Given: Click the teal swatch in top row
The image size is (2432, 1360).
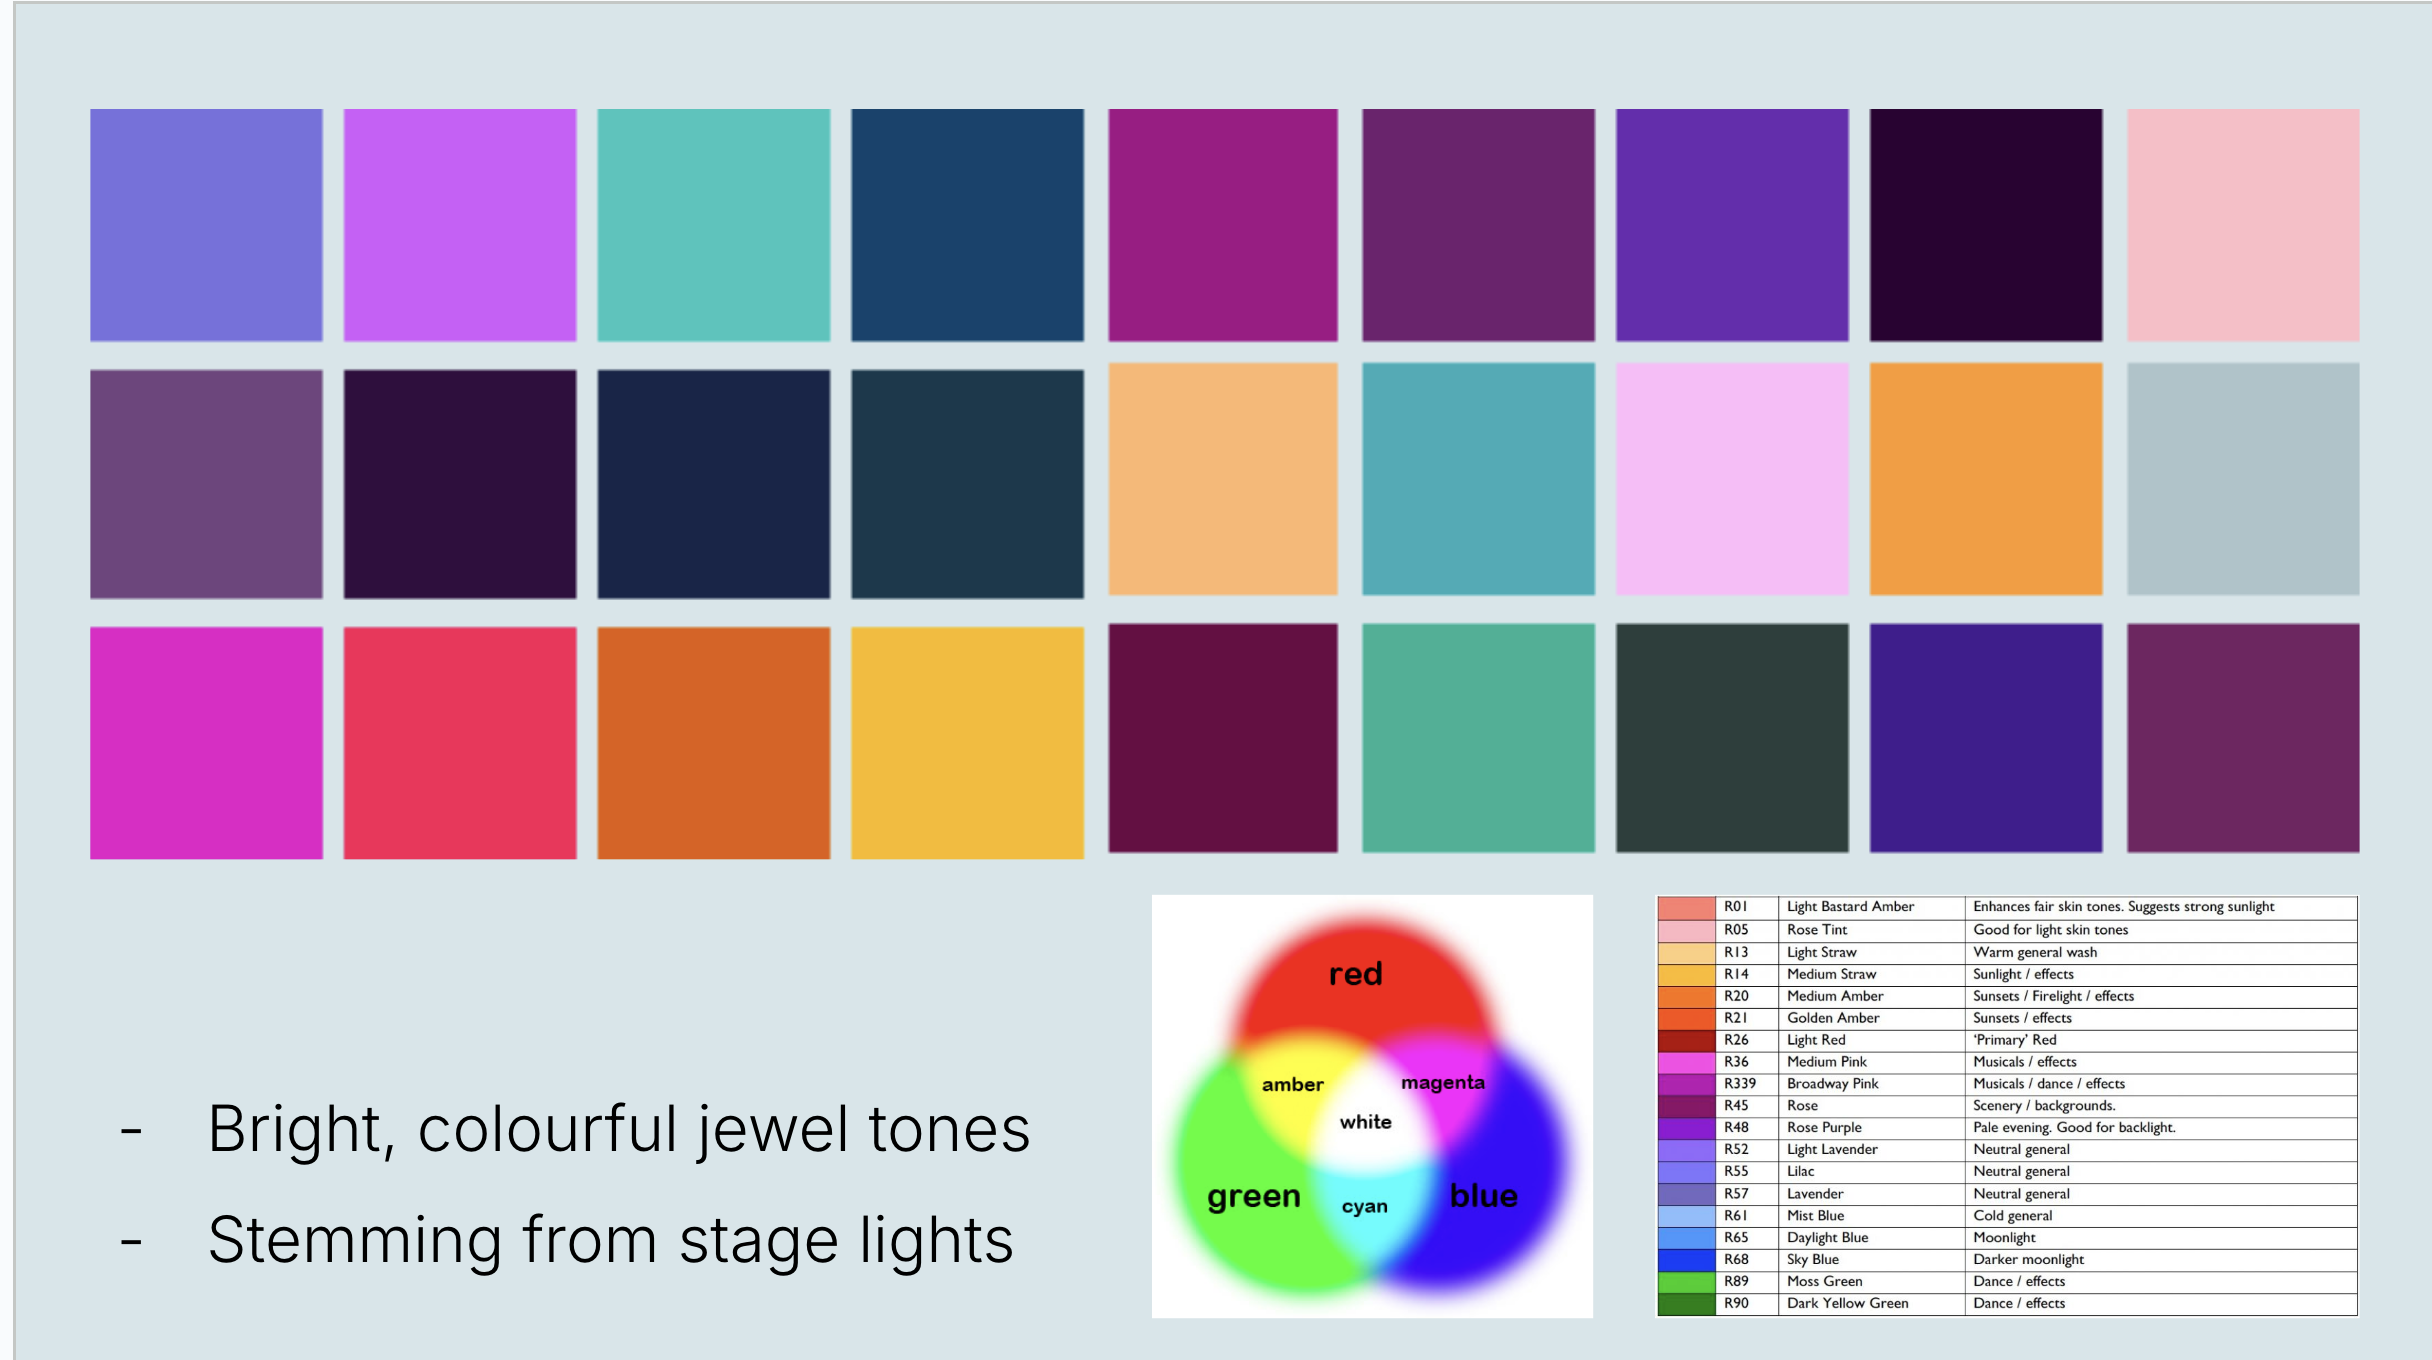Looking at the screenshot, I should (713, 225).
